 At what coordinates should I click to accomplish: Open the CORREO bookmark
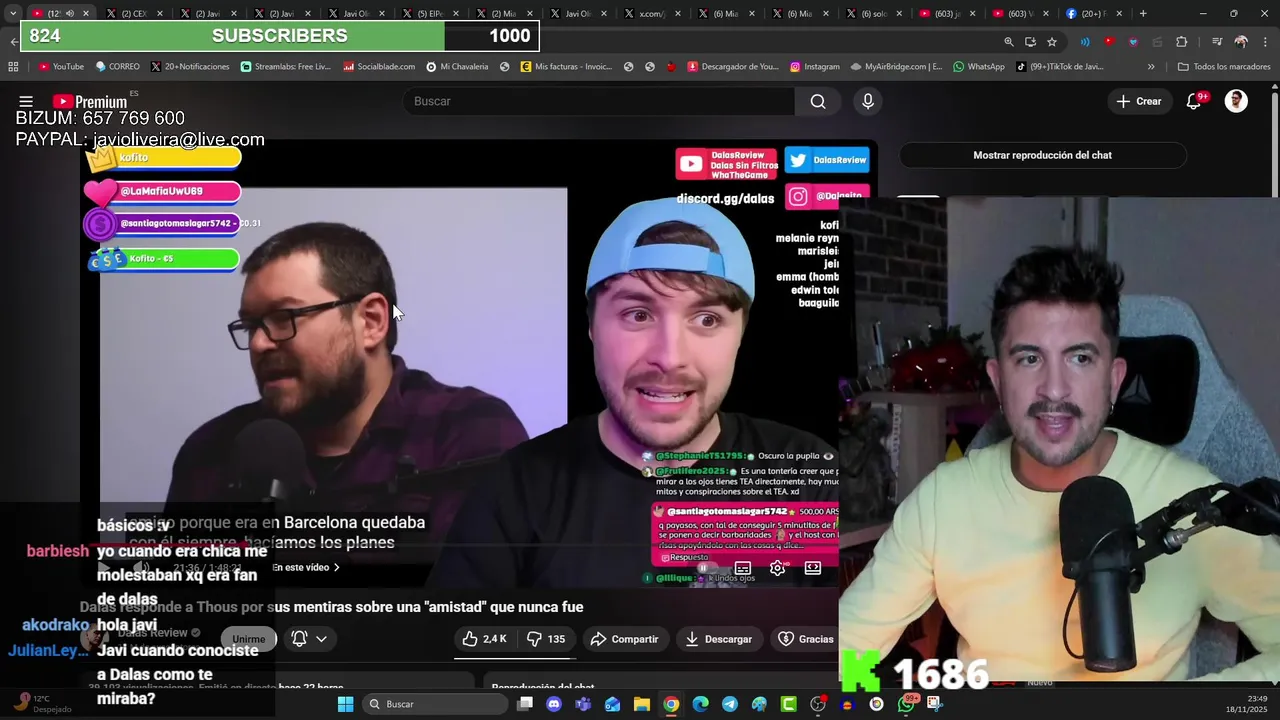(117, 67)
